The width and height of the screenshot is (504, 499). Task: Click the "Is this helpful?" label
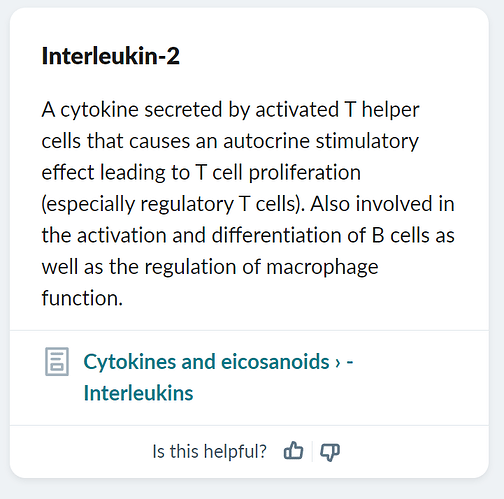(x=209, y=451)
